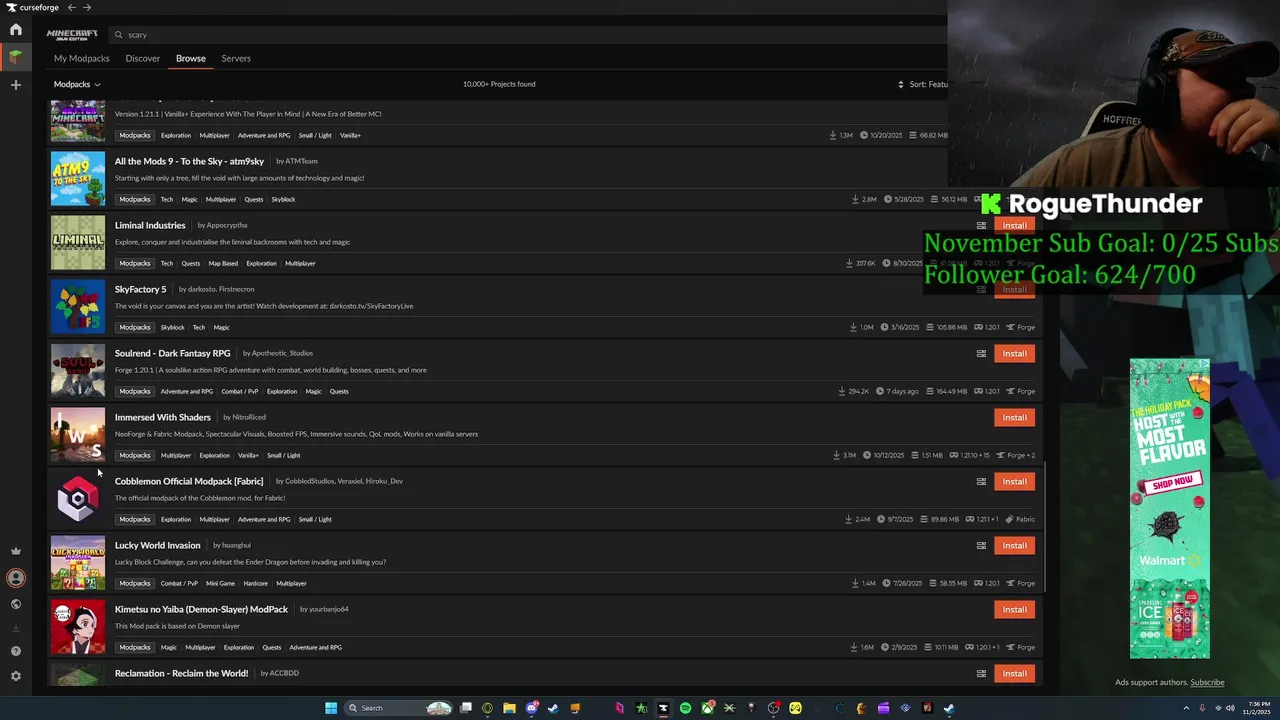Go to CurseForge Home in the sidebar
Image resolution: width=1280 pixels, height=720 pixels.
click(16, 30)
